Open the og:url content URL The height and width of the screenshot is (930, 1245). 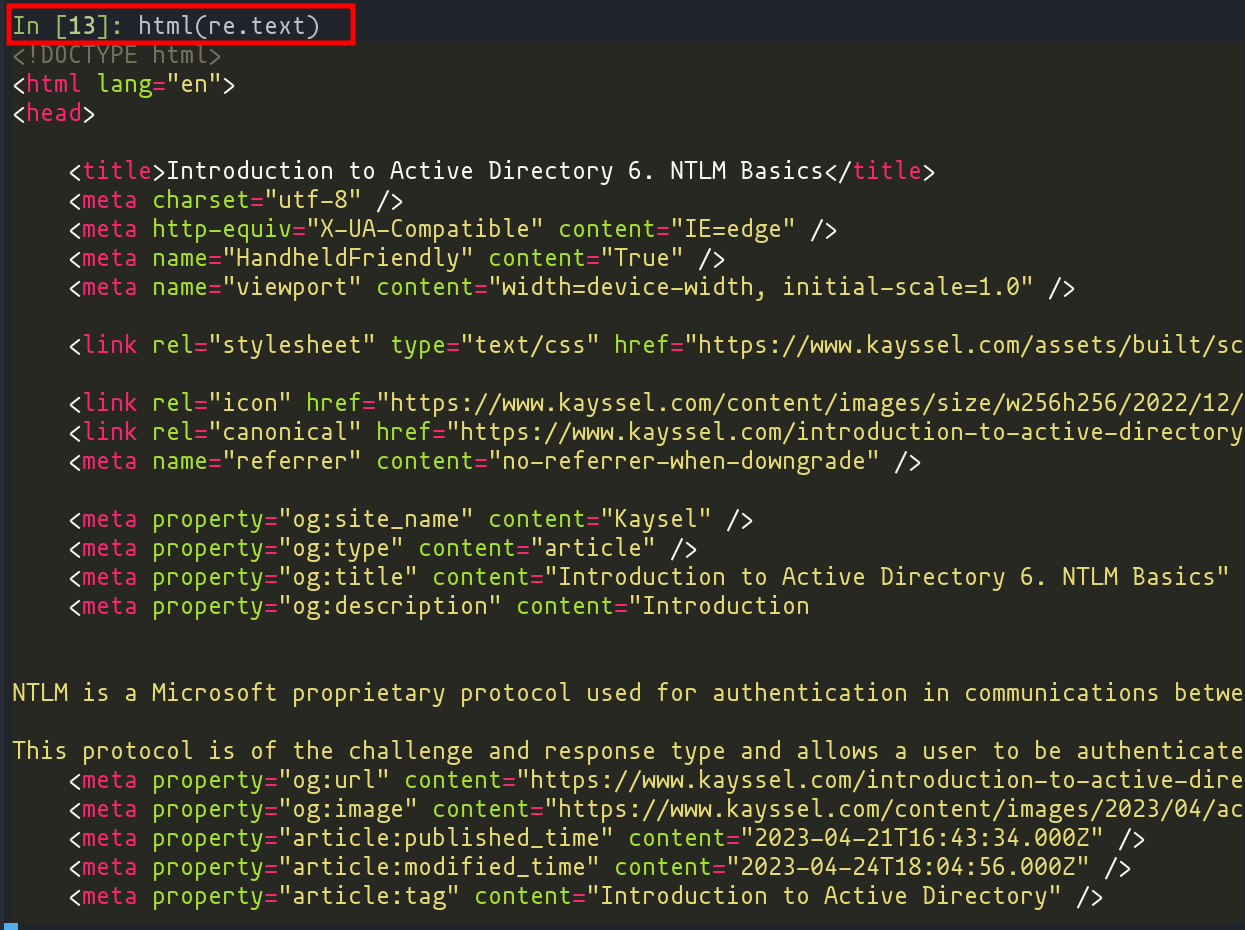coord(885,780)
